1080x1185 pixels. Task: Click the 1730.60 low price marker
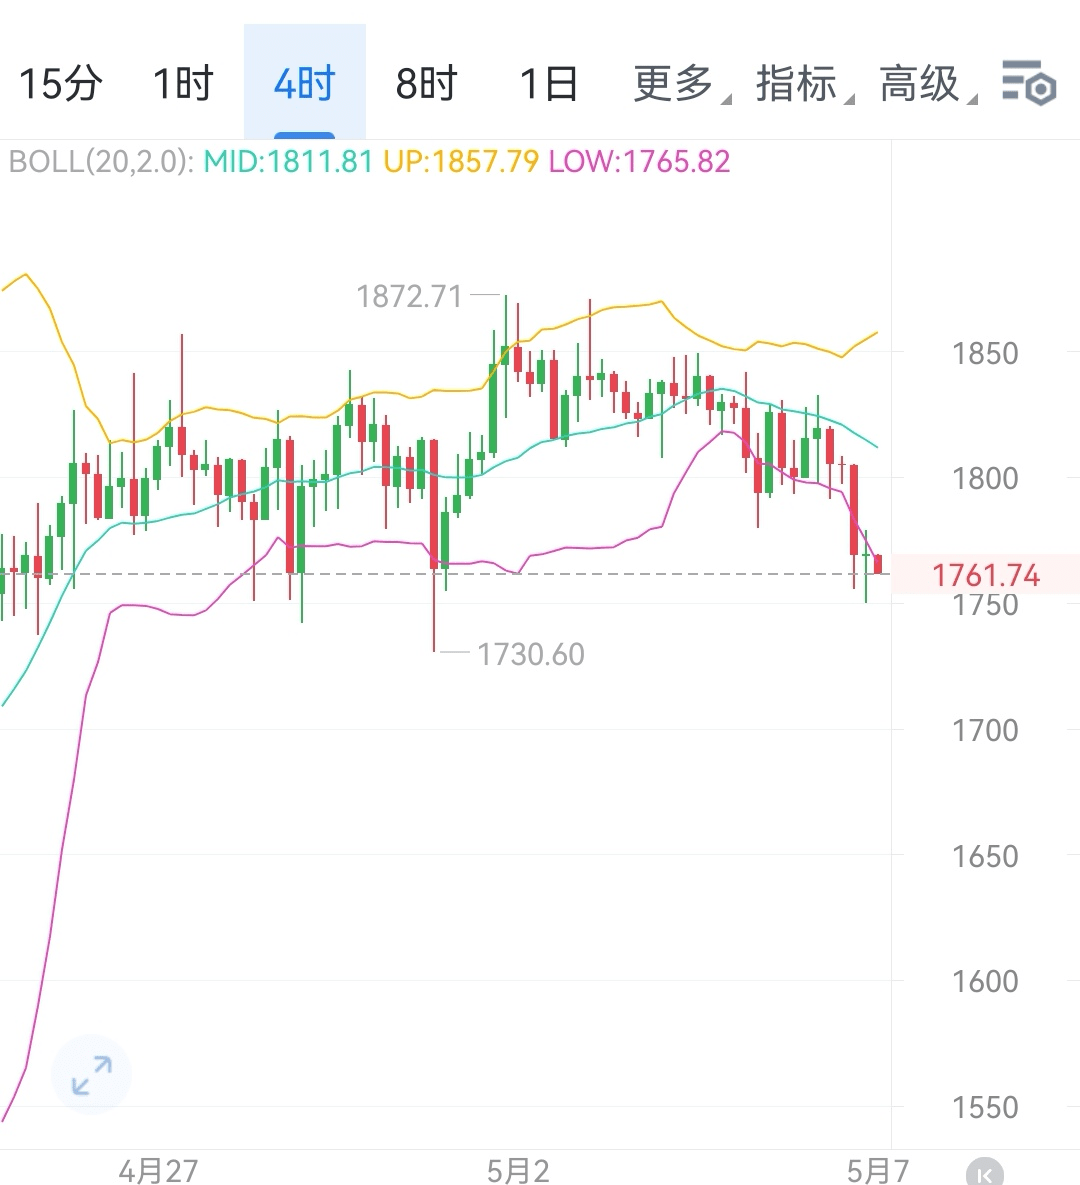click(531, 654)
